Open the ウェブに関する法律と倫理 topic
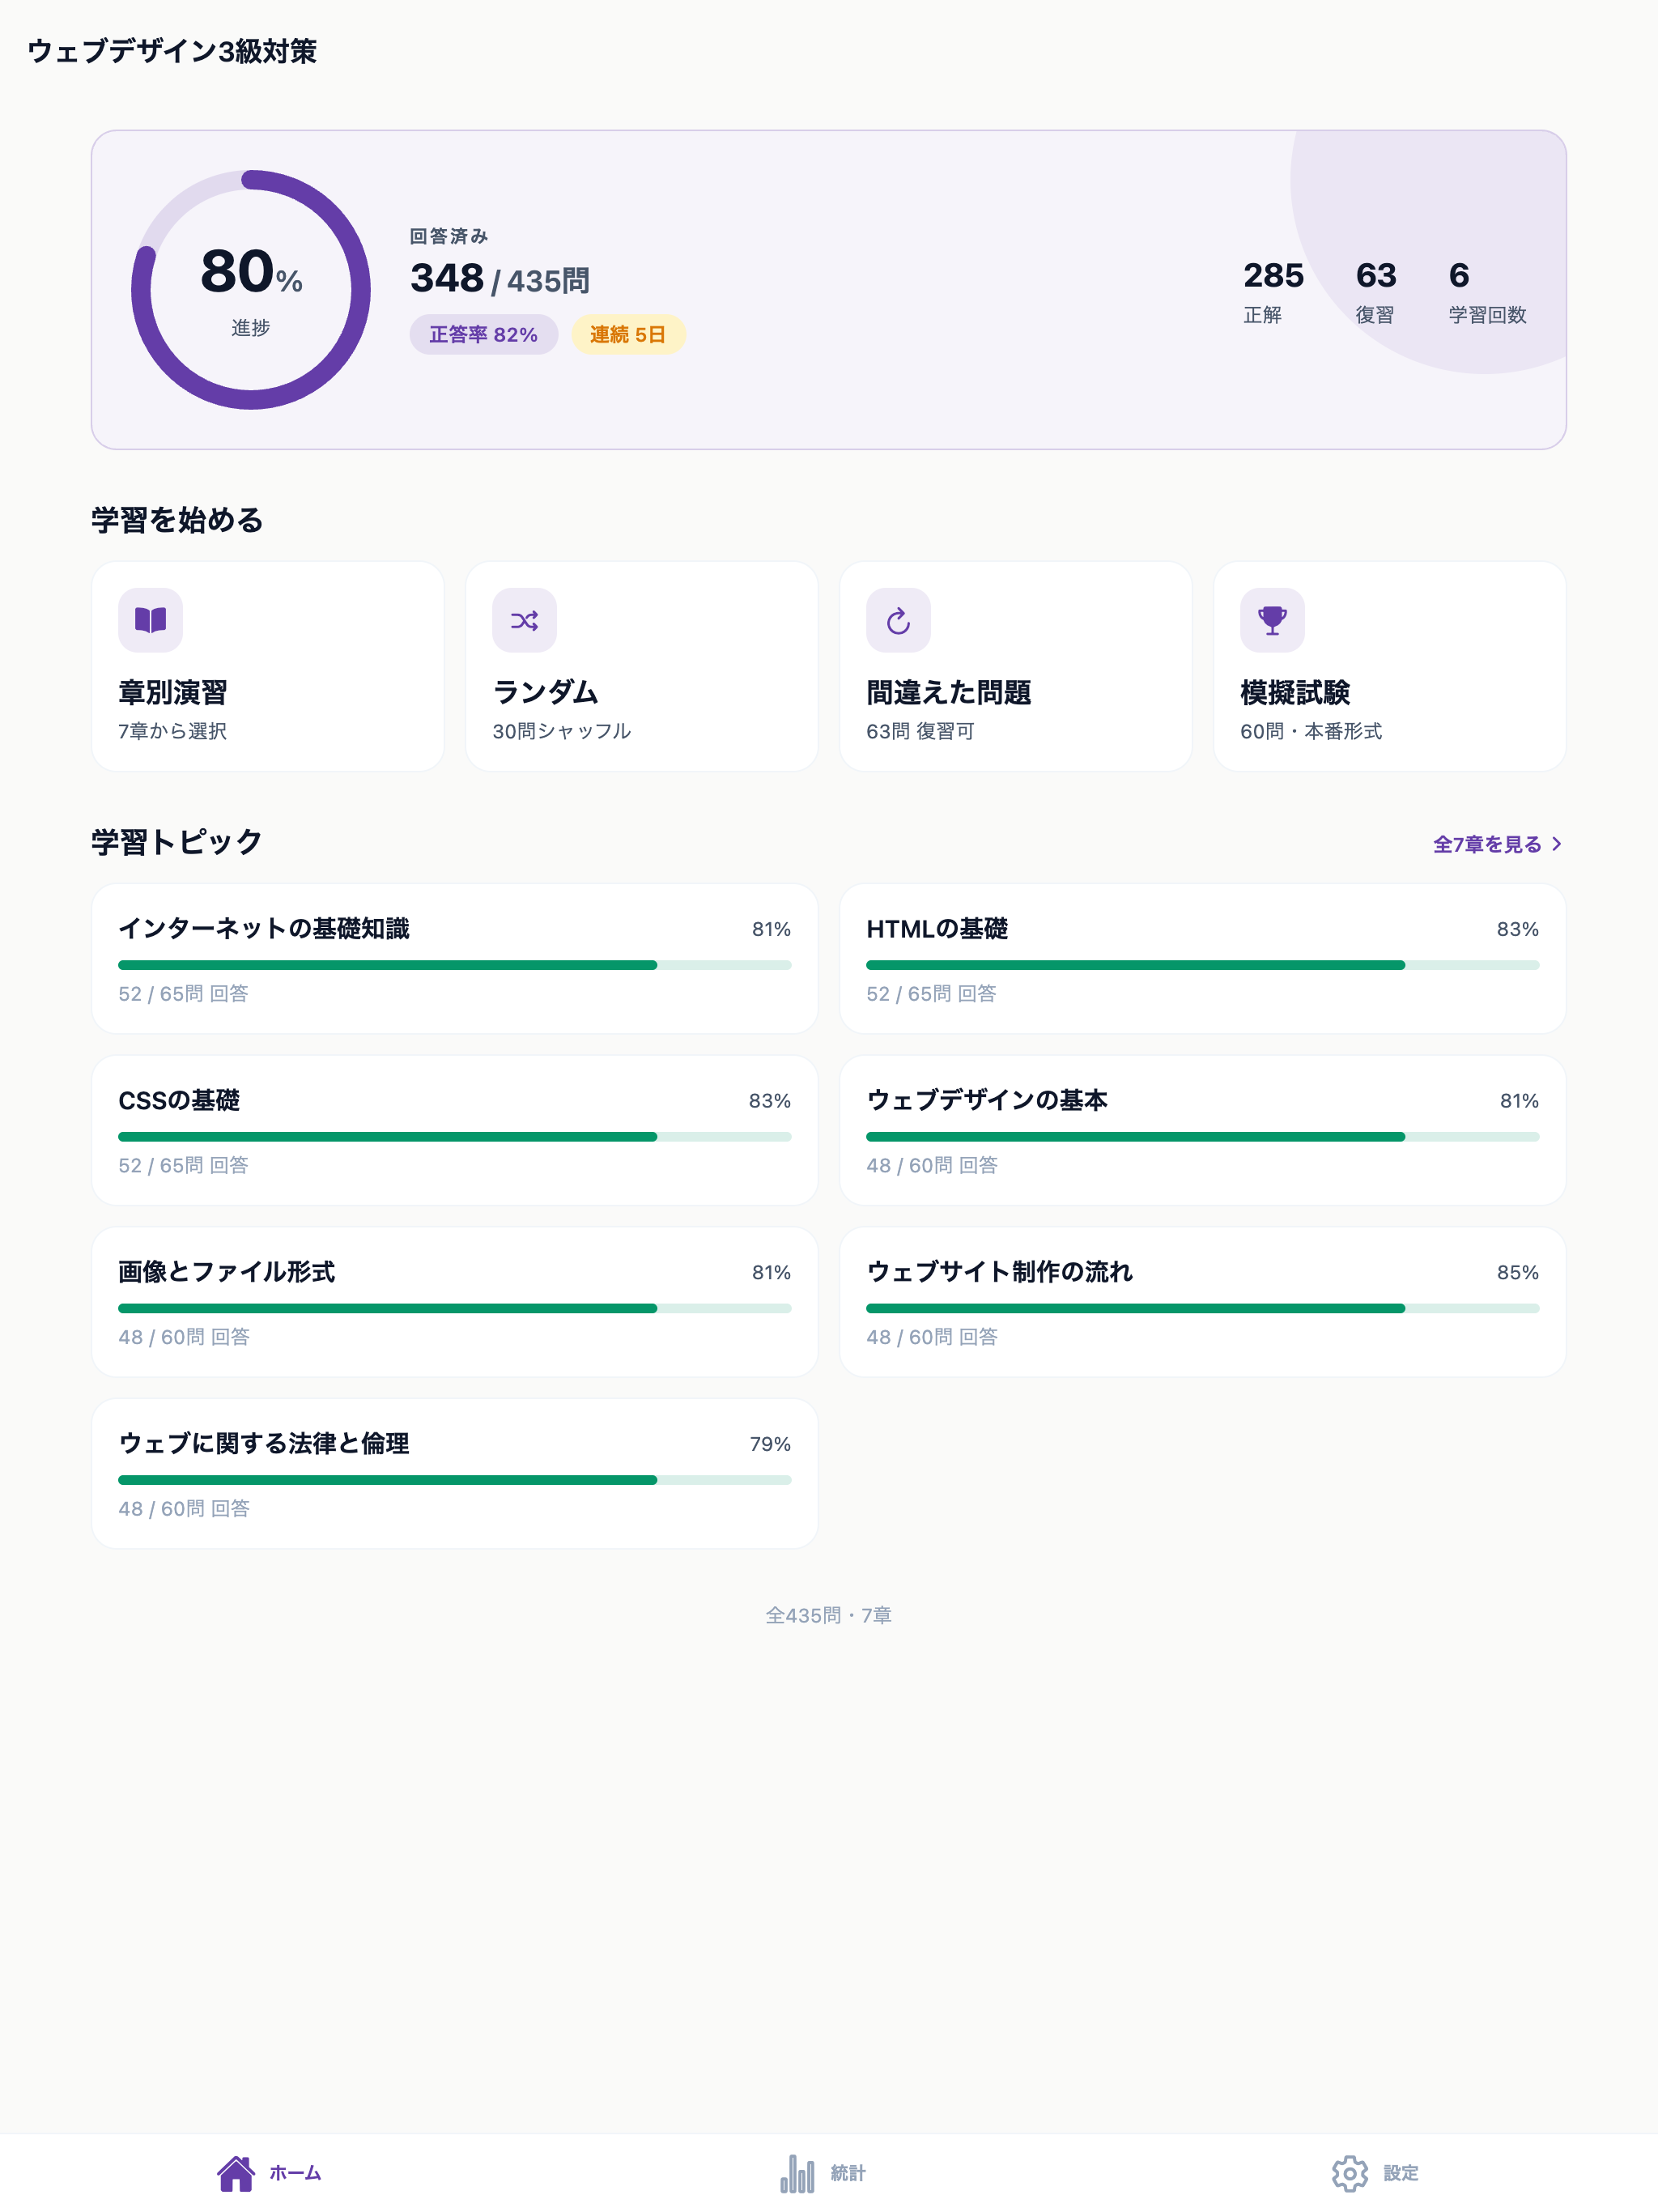 coord(454,1474)
